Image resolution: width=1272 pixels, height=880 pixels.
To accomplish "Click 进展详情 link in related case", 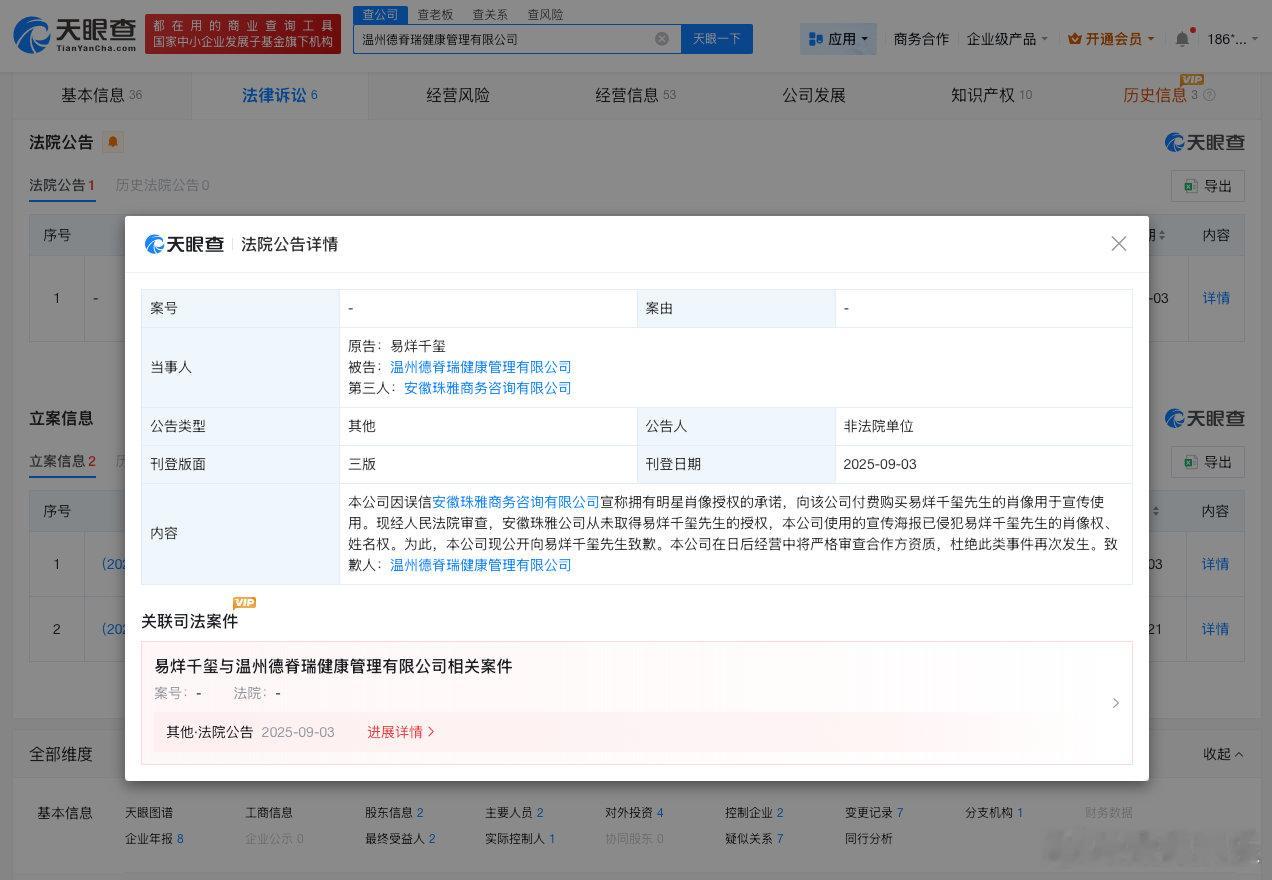I will tap(401, 732).
